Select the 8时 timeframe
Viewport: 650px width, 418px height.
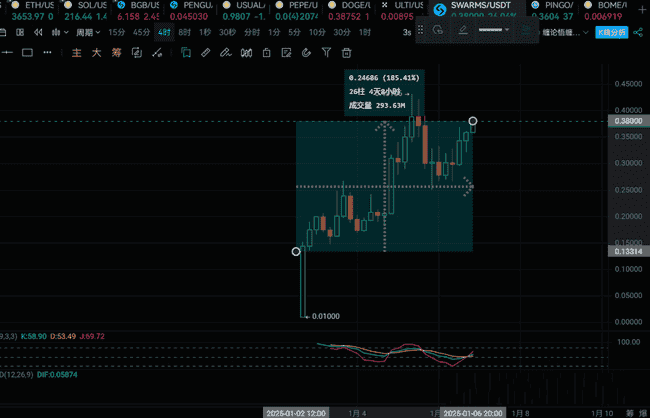184,32
